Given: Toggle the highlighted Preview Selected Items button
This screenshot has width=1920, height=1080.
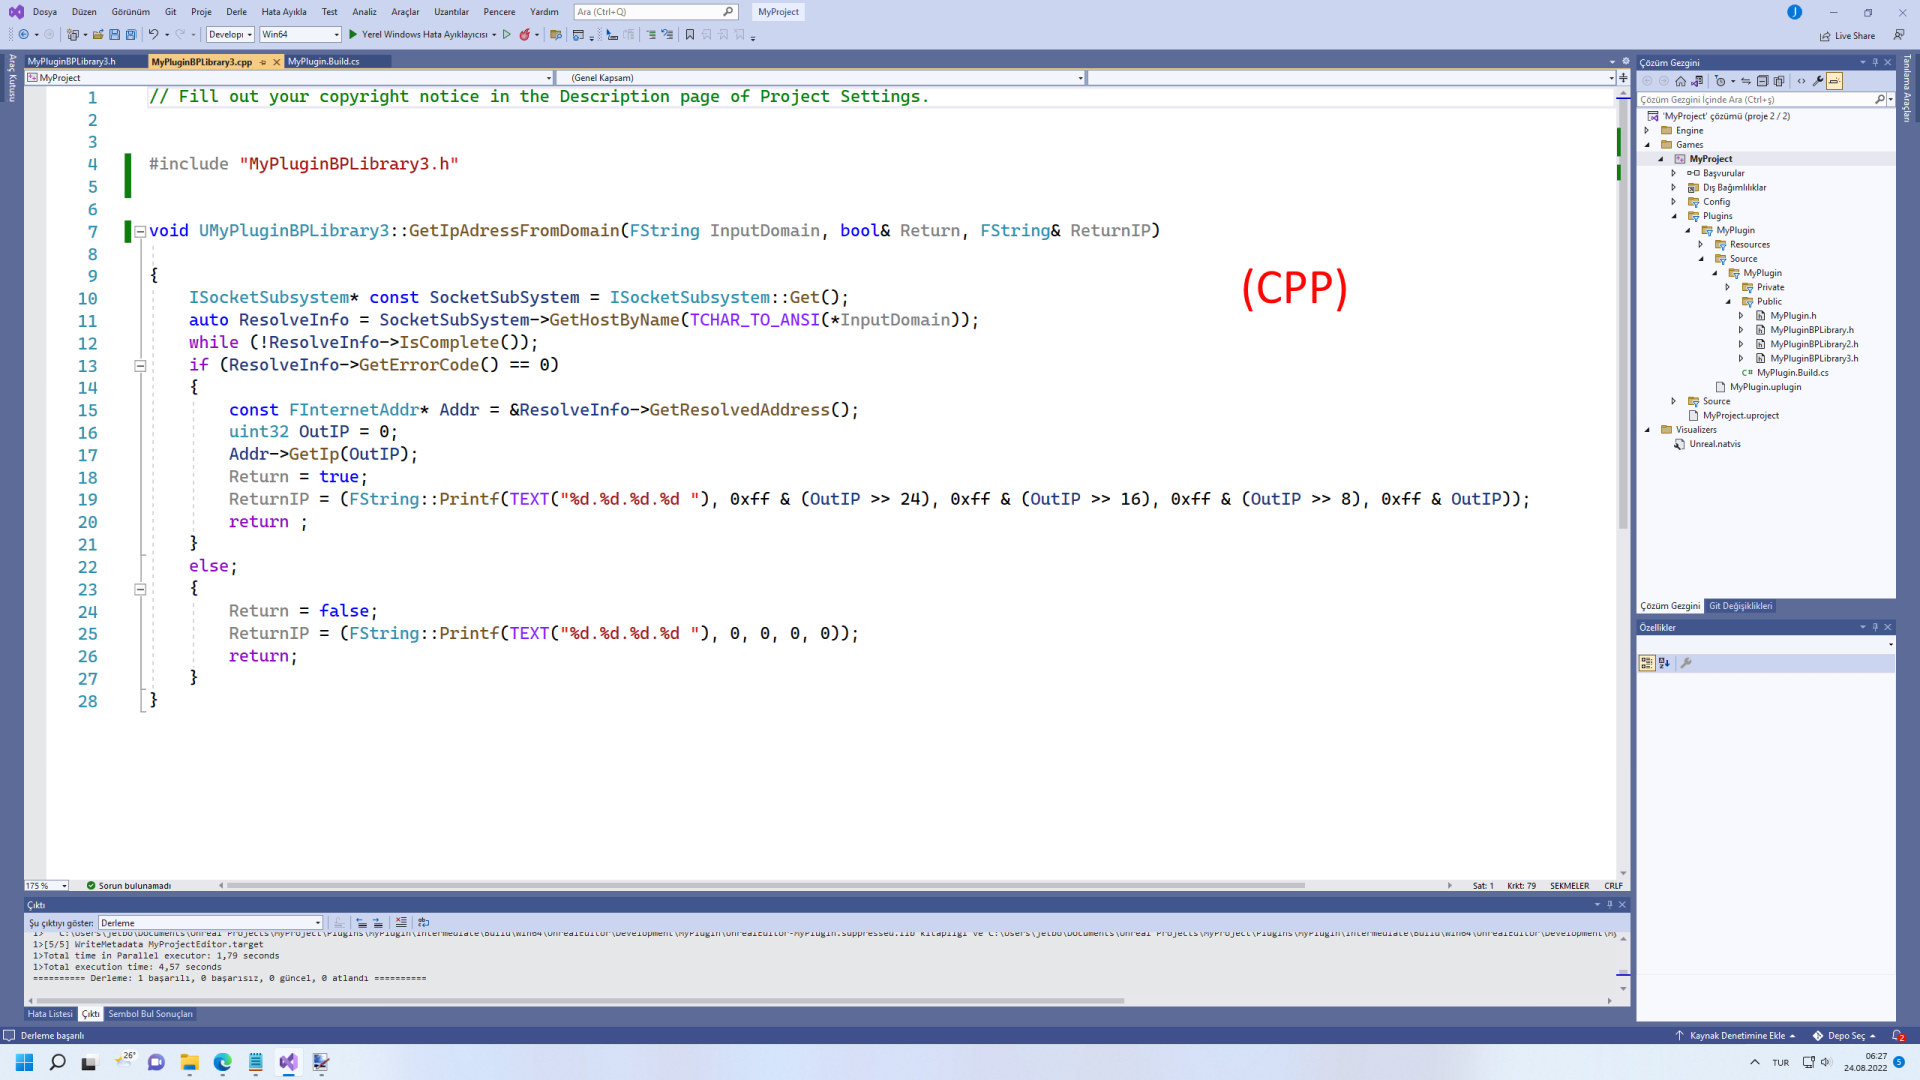Looking at the screenshot, I should tap(1834, 81).
